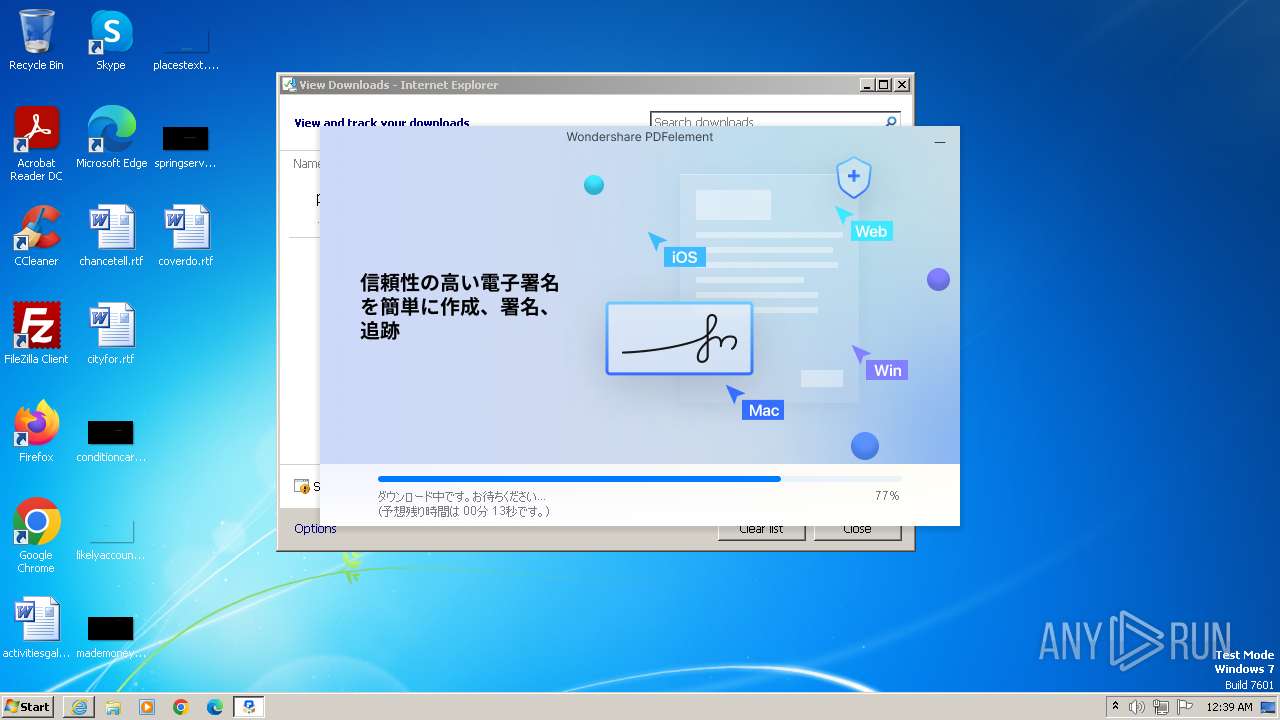This screenshot has width=1280, height=720.
Task: Click the Wondershare PDFelement title text
Action: [640, 137]
